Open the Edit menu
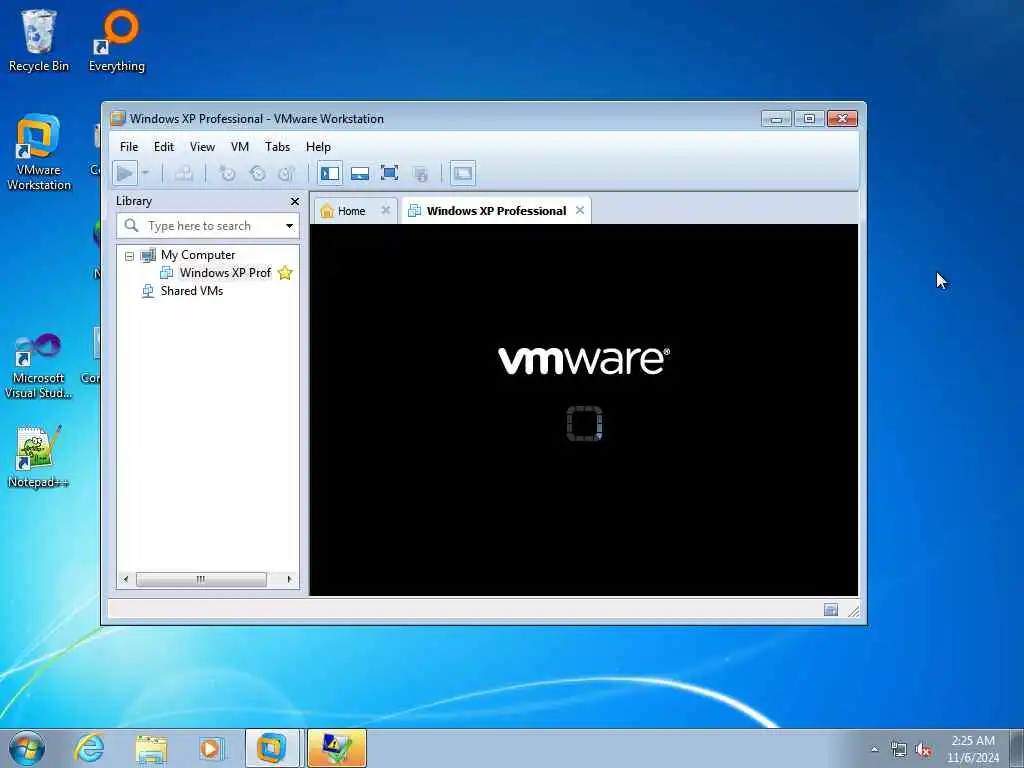The height and width of the screenshot is (768, 1024). 164,147
